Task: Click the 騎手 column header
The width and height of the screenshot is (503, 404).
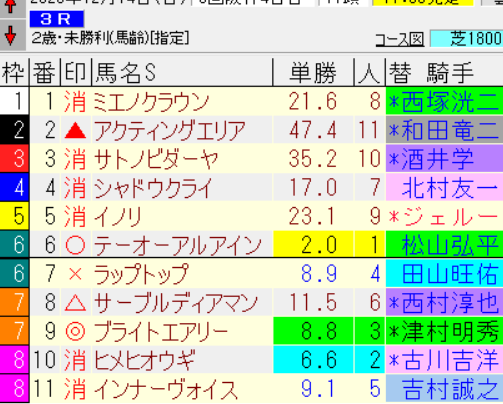Action: (x=450, y=72)
